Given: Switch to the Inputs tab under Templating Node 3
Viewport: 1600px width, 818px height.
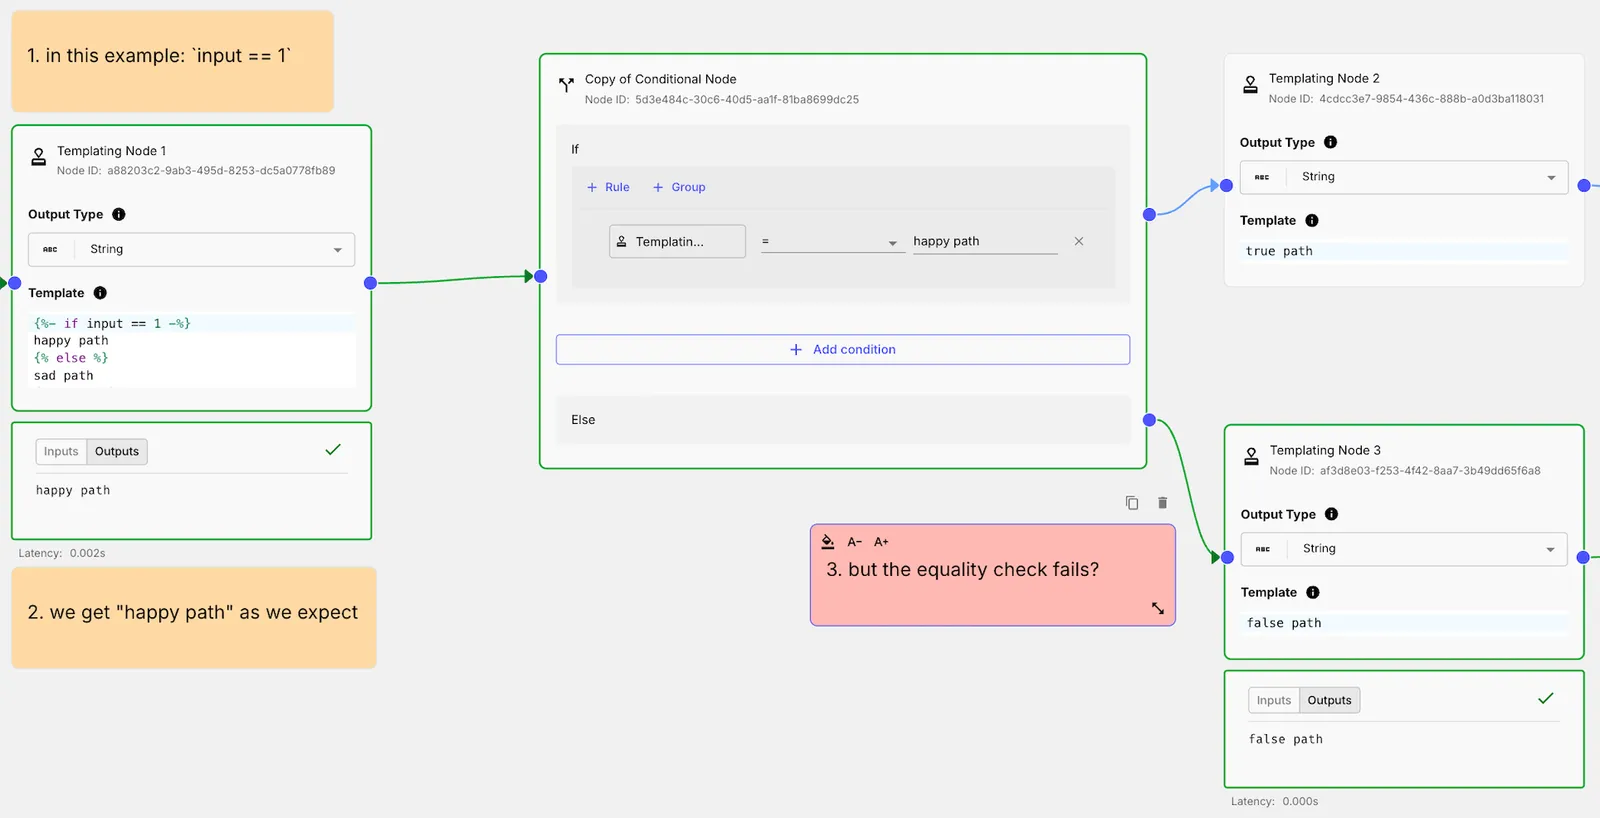Looking at the screenshot, I should coord(1274,701).
